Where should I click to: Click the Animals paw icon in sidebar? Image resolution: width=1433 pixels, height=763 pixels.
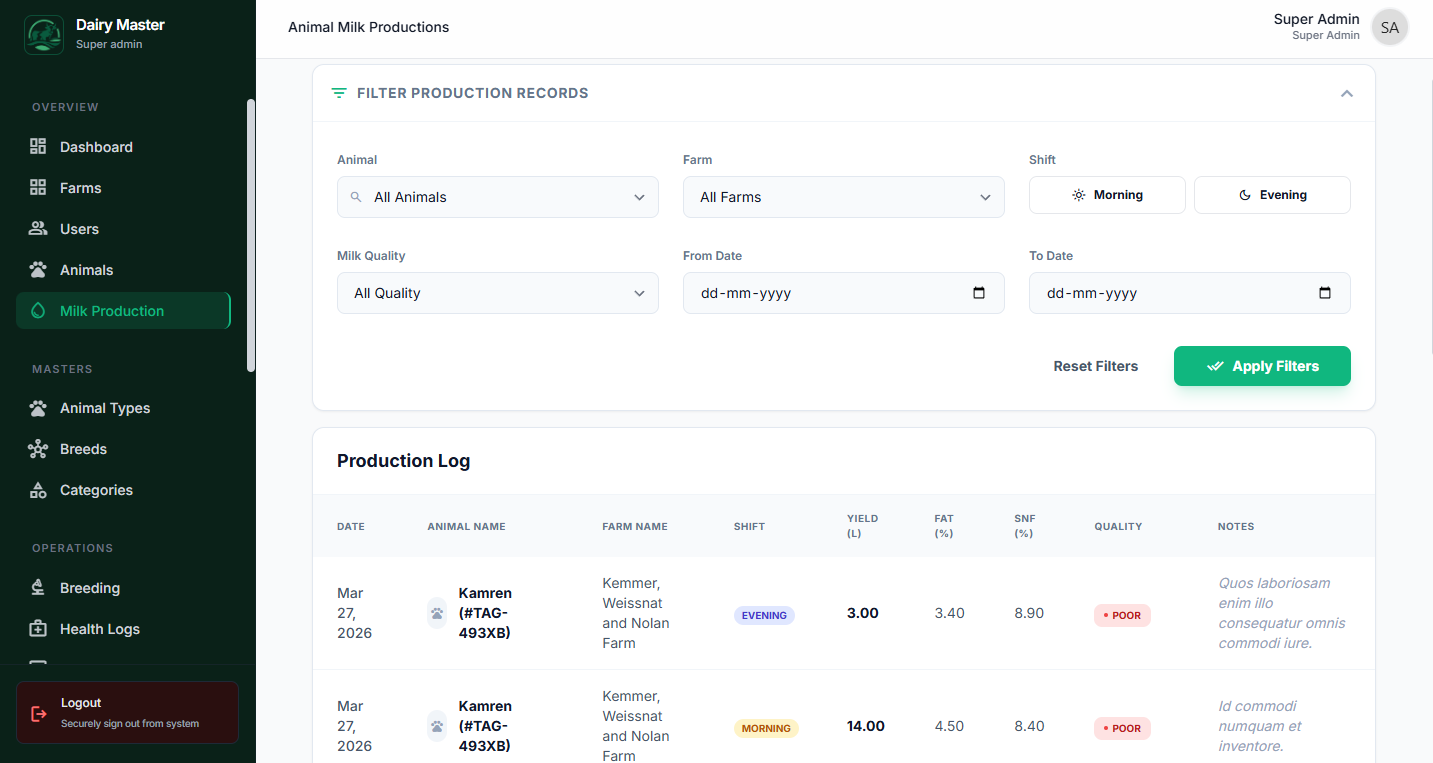(38, 270)
